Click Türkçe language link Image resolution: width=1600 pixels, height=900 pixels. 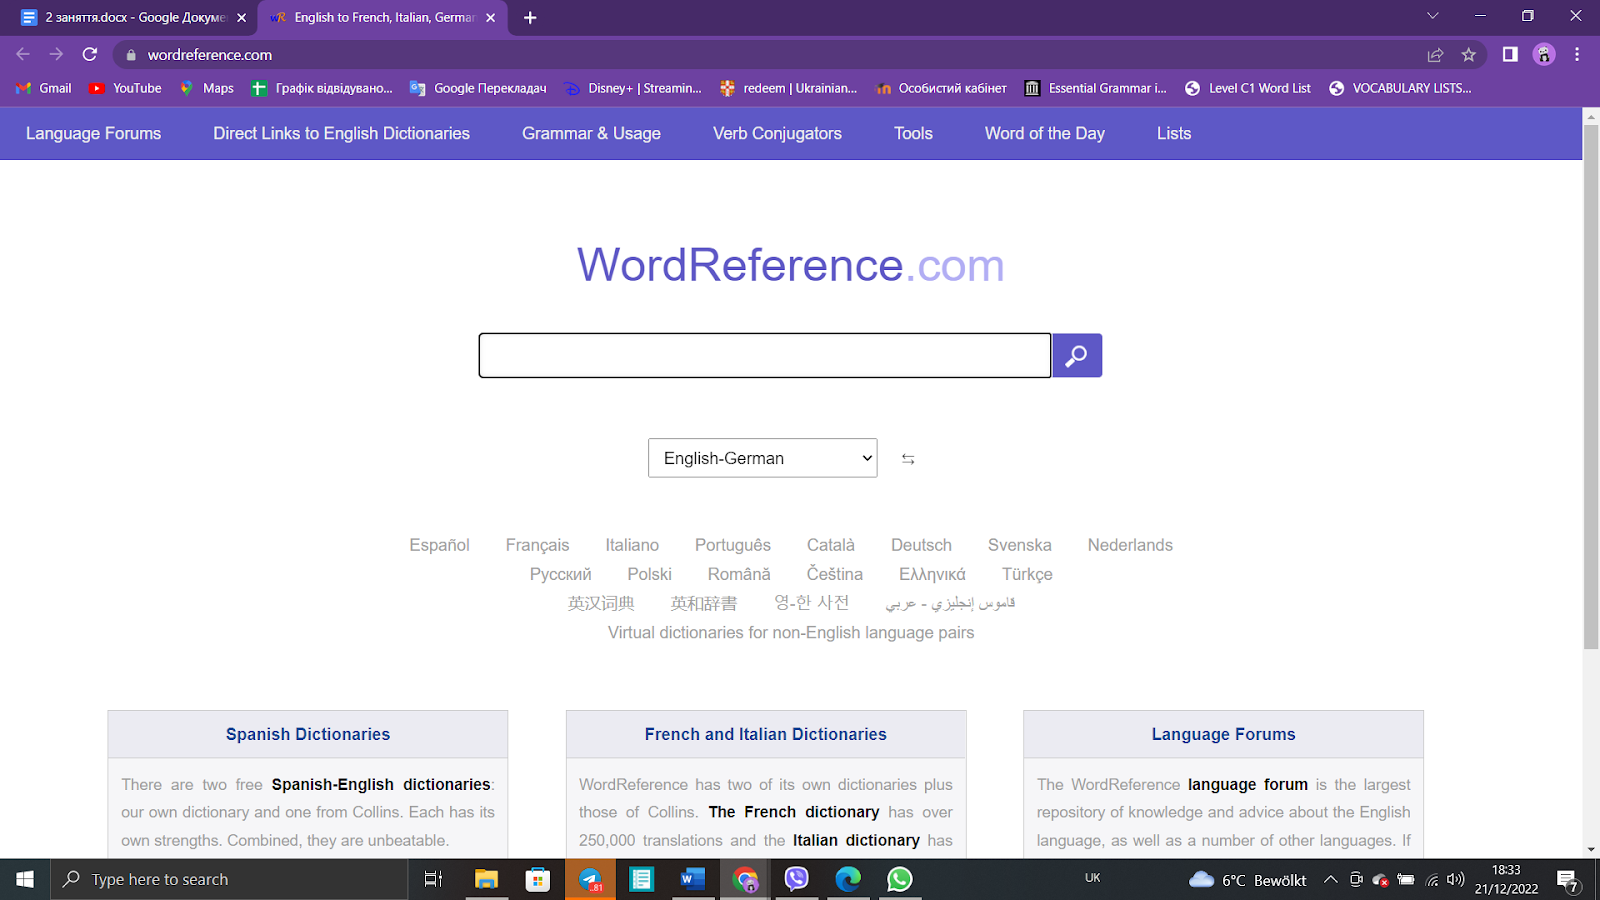click(x=1027, y=574)
